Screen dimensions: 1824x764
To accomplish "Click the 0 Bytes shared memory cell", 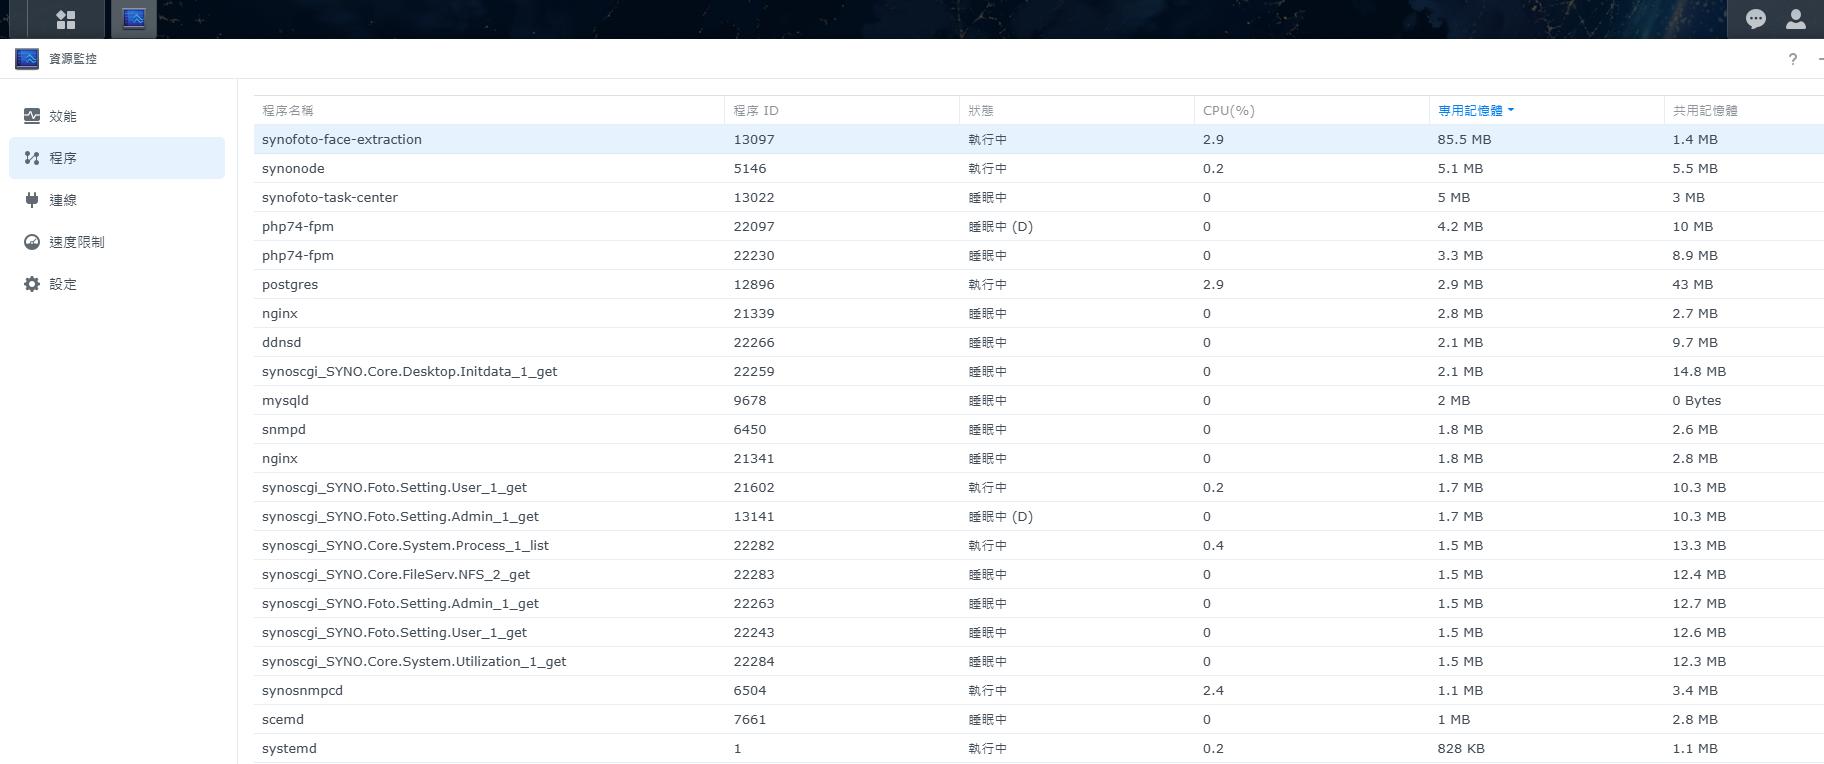I will coord(1696,400).
